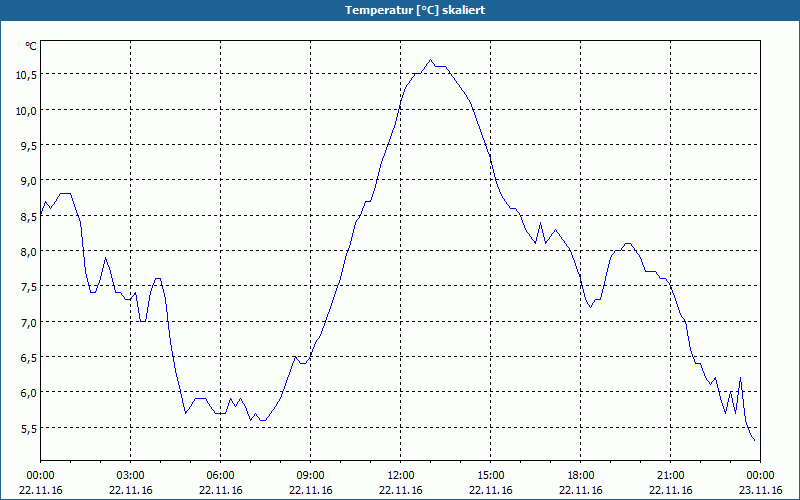Select the 7,0 y-axis label
Image resolution: width=800 pixels, height=500 pixels.
[x=29, y=323]
